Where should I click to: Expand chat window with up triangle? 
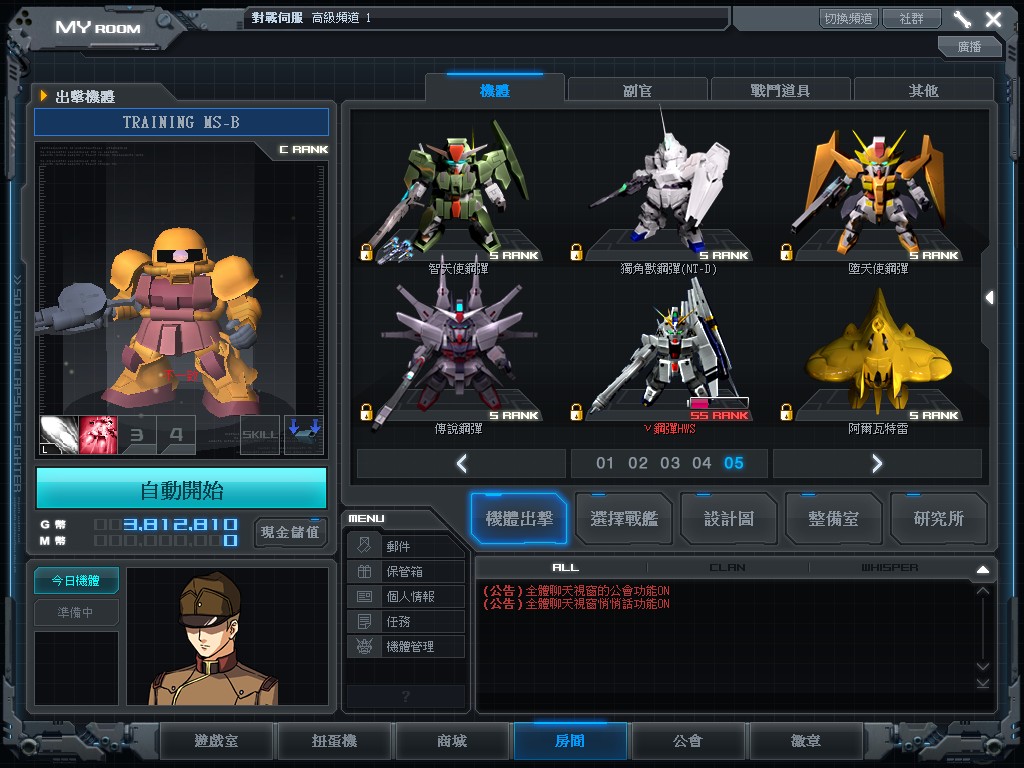(x=983, y=569)
